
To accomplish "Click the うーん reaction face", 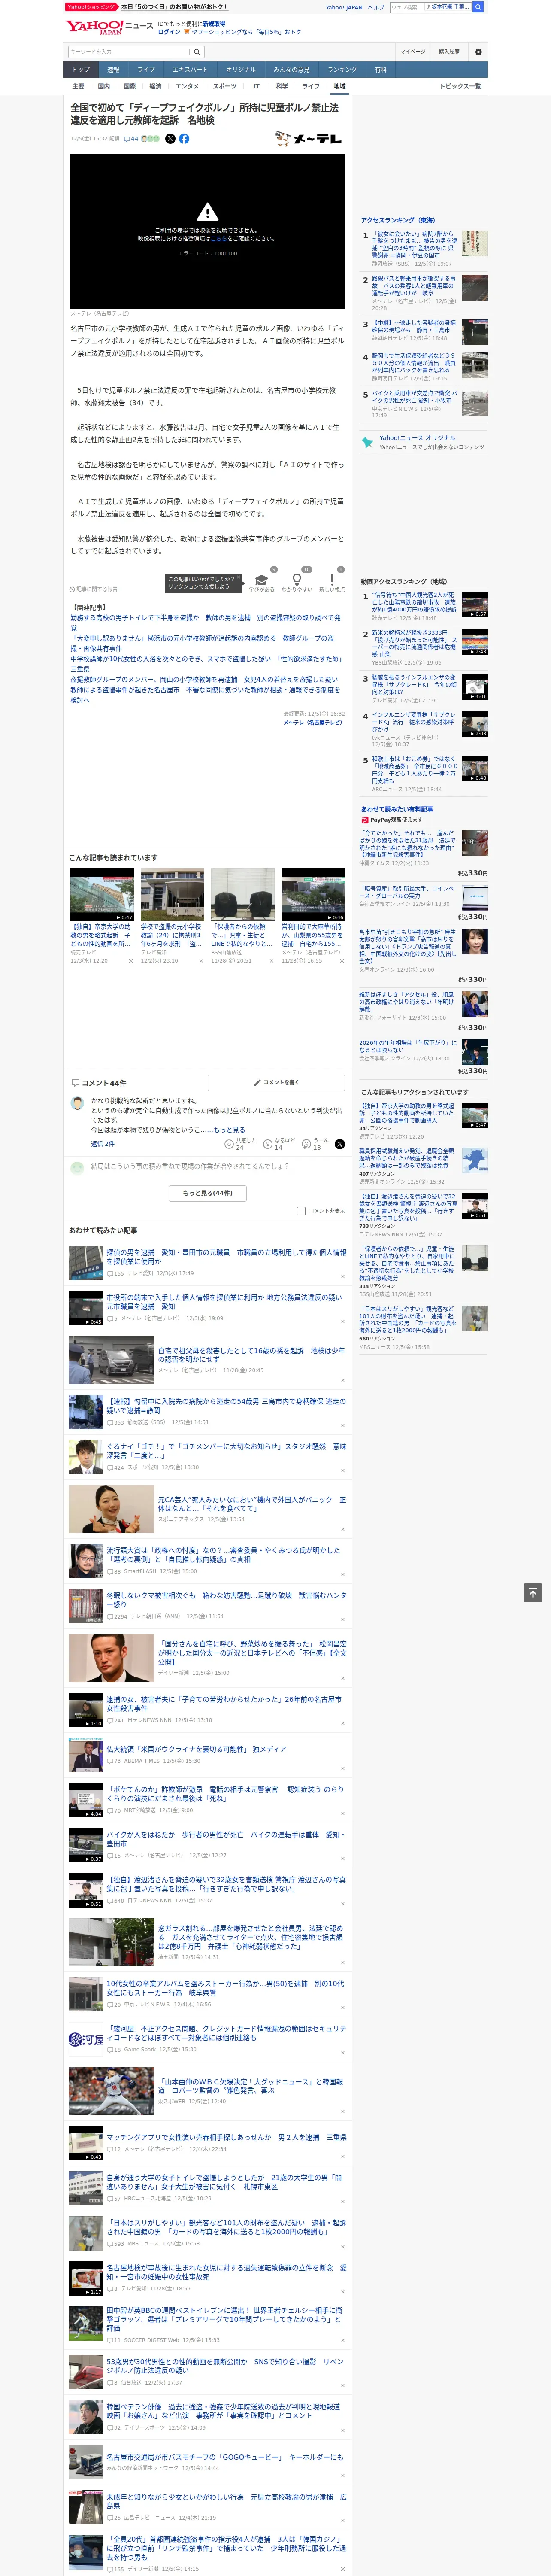I will (x=307, y=1144).
